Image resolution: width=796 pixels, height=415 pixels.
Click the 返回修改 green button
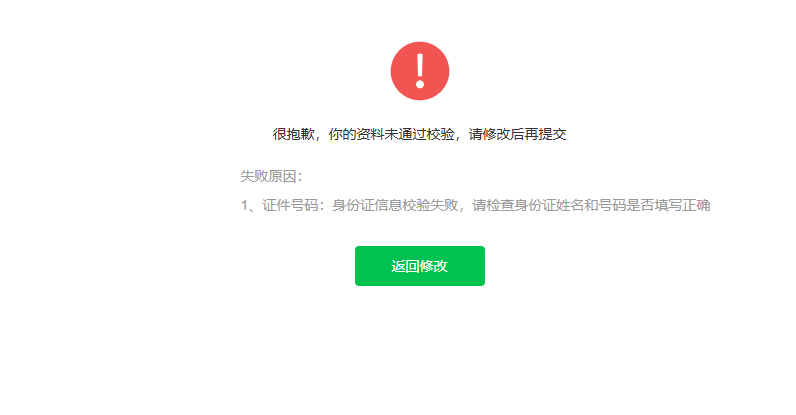(420, 266)
